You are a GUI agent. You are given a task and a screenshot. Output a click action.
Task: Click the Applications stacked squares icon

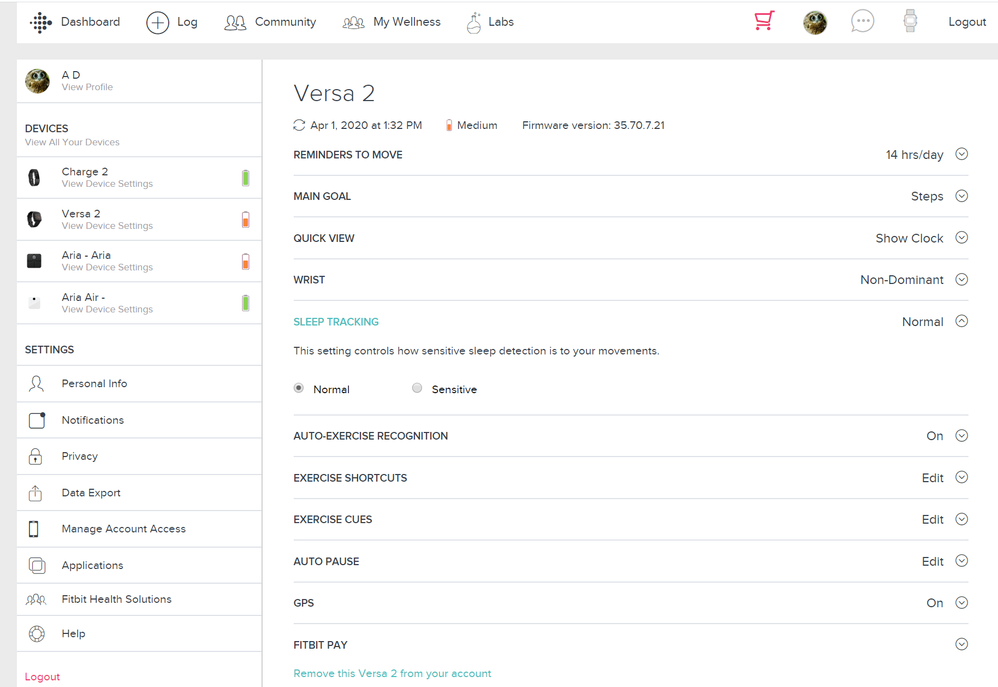[37, 565]
